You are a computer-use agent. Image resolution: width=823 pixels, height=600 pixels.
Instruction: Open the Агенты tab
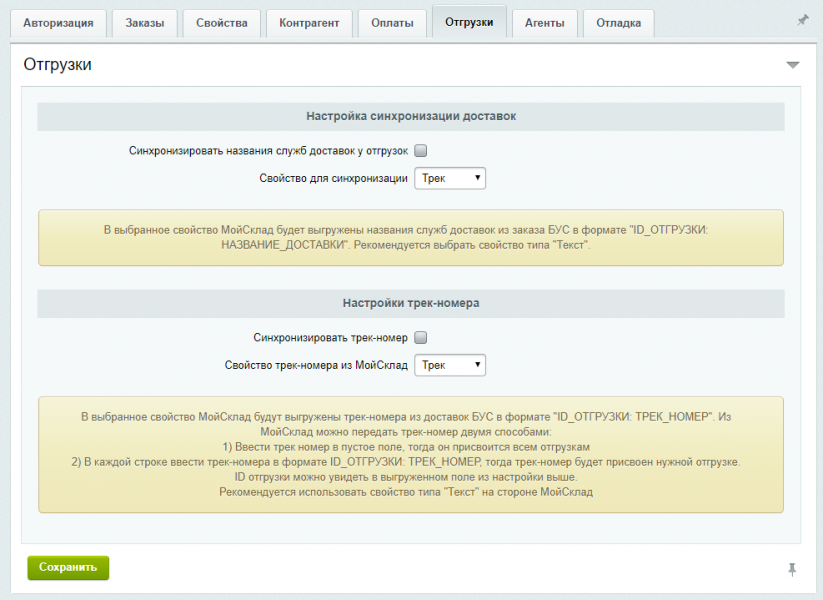point(544,23)
